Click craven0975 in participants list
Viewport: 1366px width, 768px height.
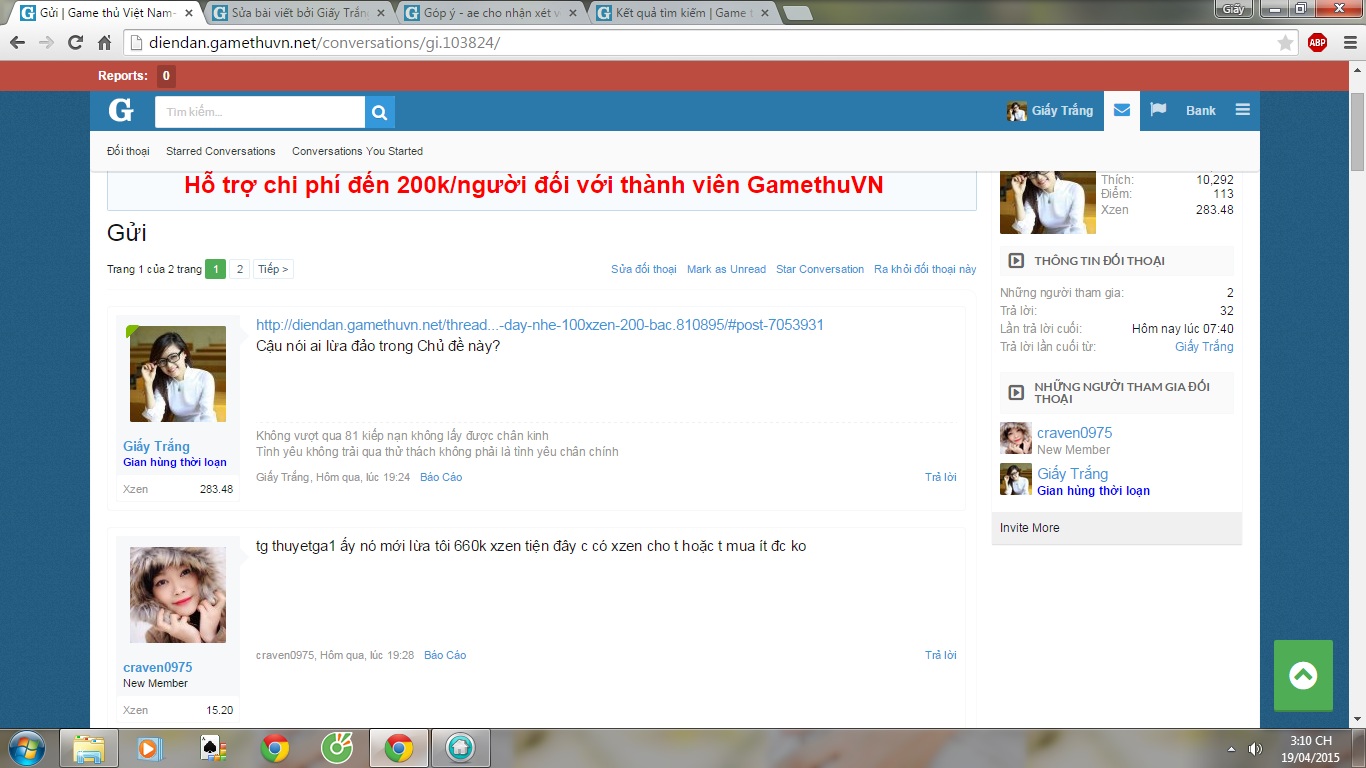[x=1074, y=433]
